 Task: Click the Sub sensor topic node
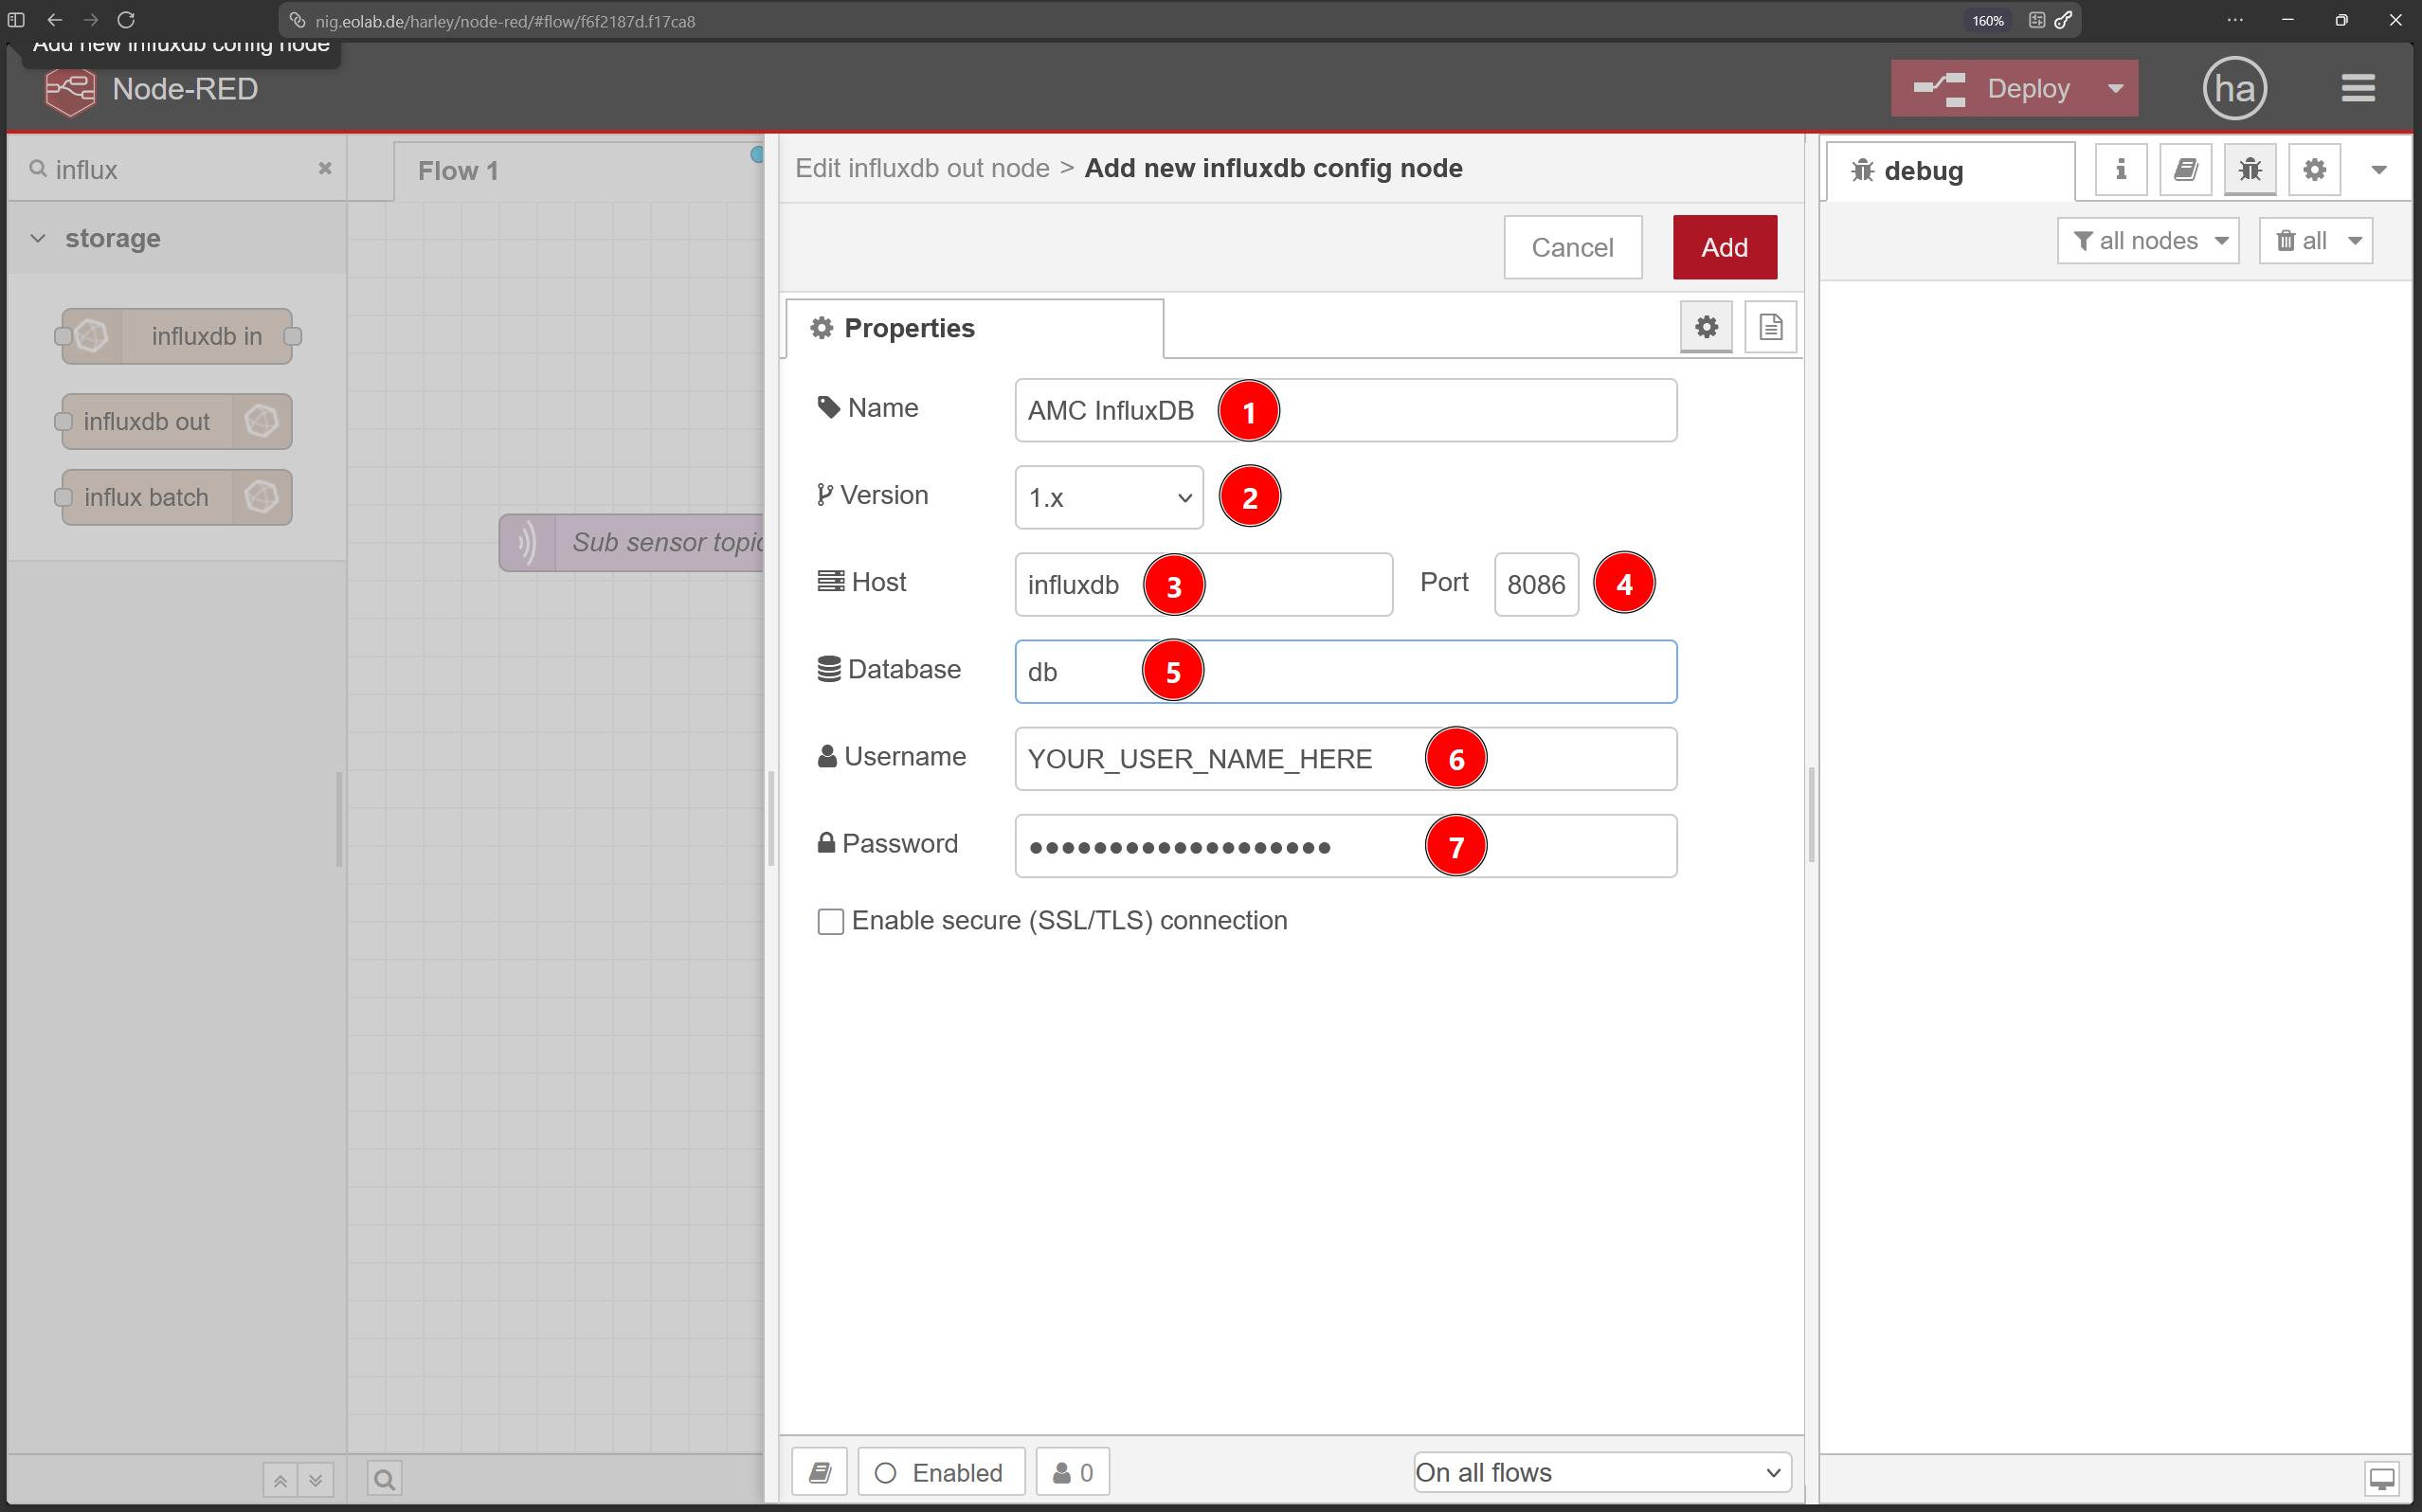pos(632,543)
